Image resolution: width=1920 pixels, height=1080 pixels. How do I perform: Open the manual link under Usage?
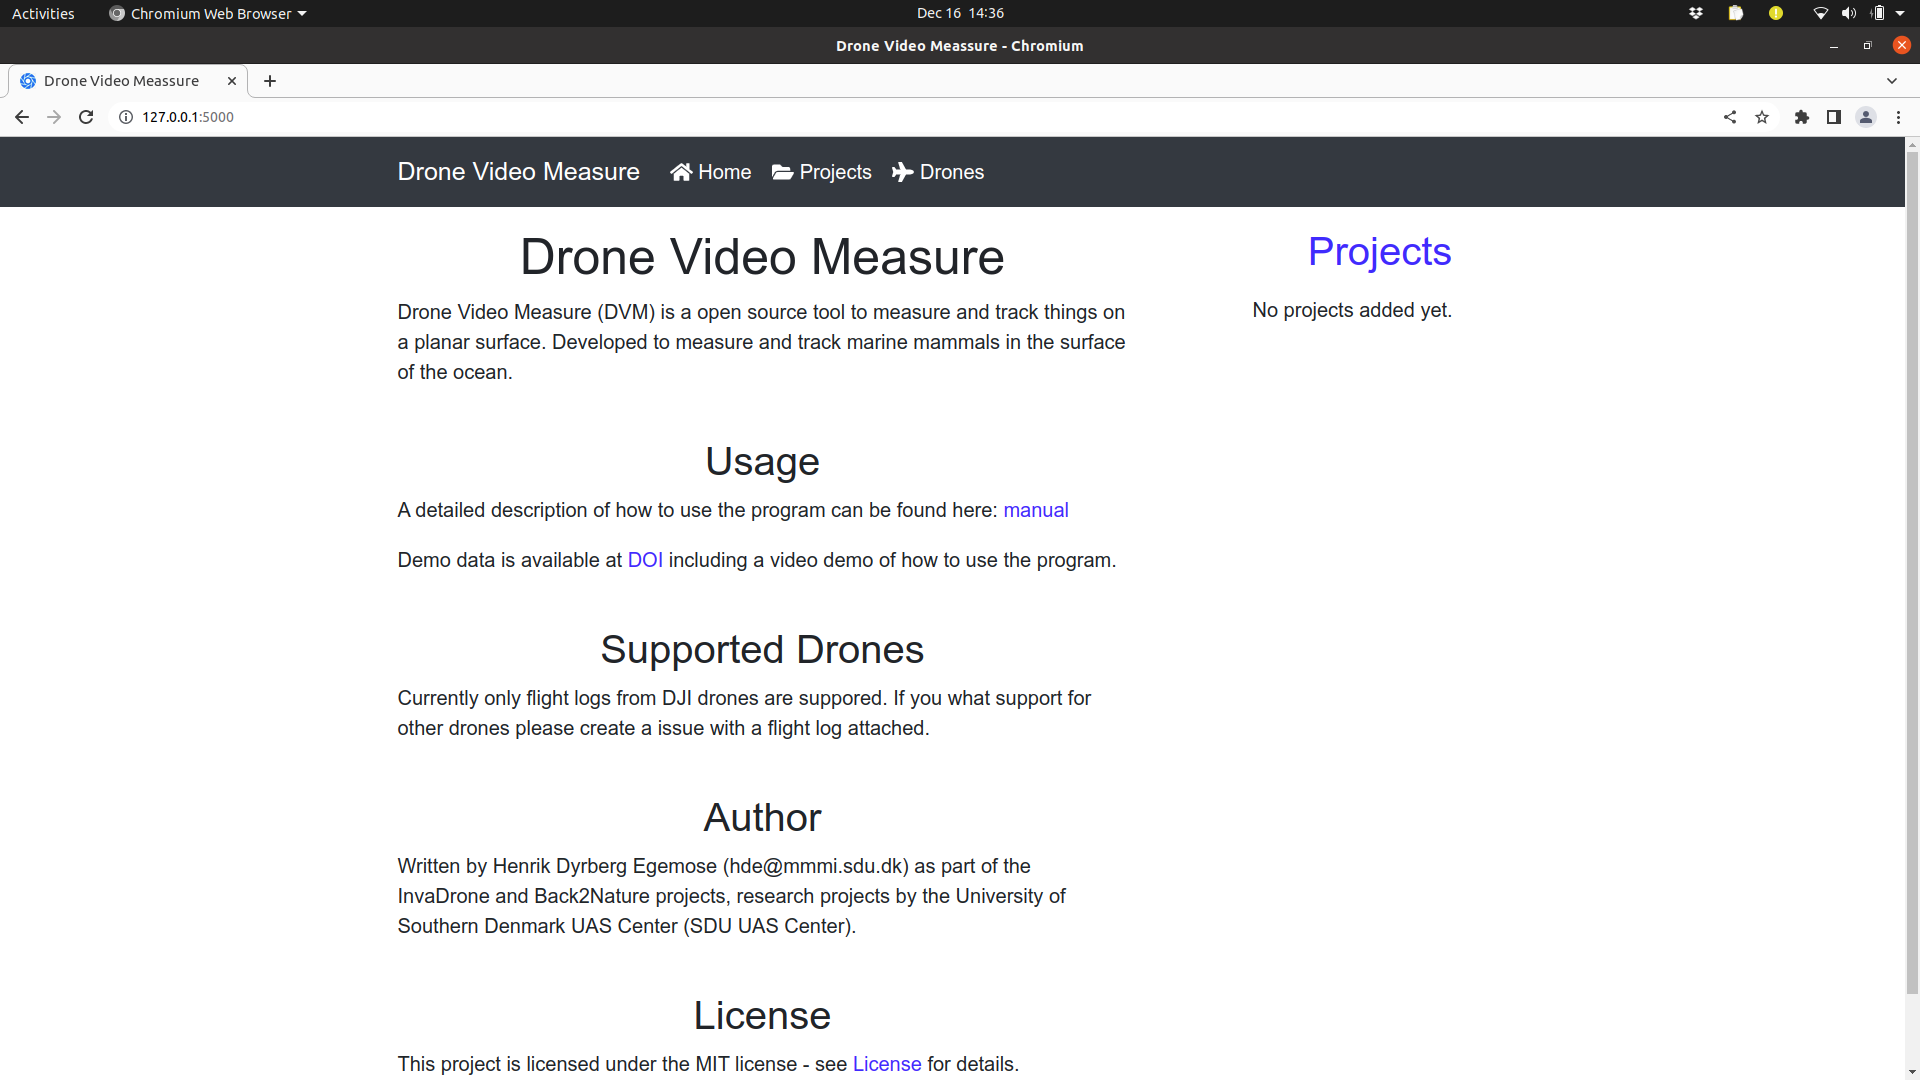click(1036, 510)
